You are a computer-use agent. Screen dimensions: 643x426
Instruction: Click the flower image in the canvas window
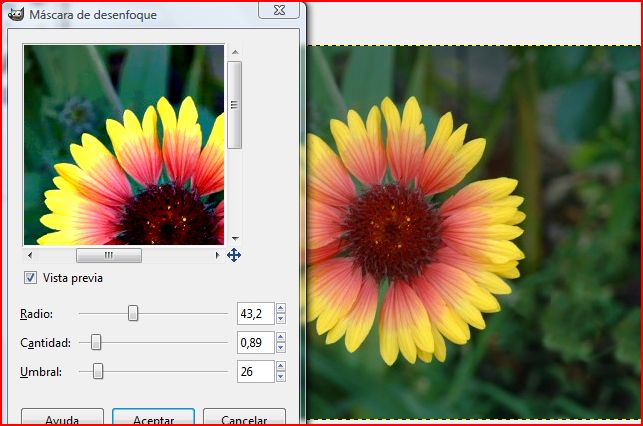[474, 232]
